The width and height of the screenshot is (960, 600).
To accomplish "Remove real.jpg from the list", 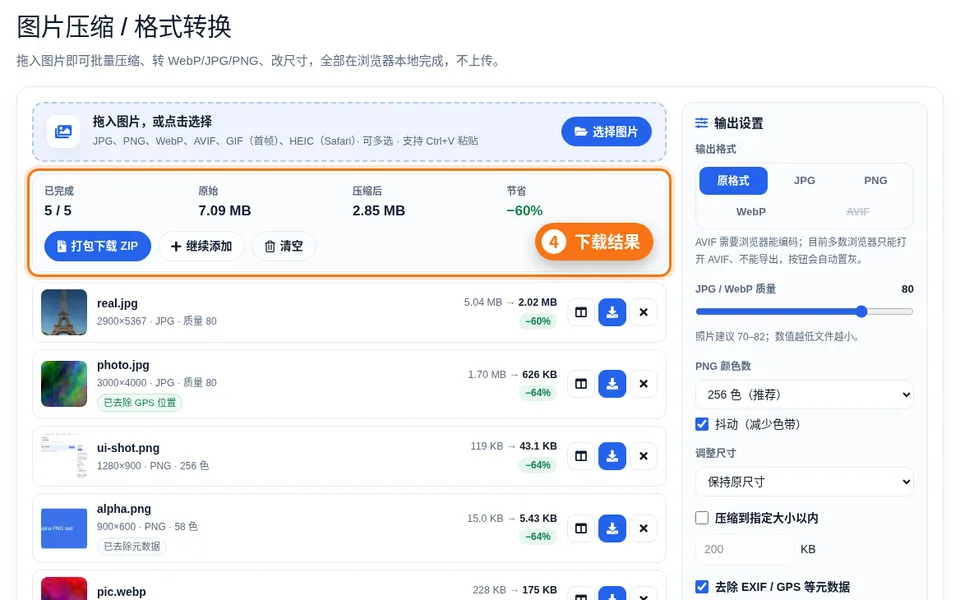I will [x=643, y=312].
